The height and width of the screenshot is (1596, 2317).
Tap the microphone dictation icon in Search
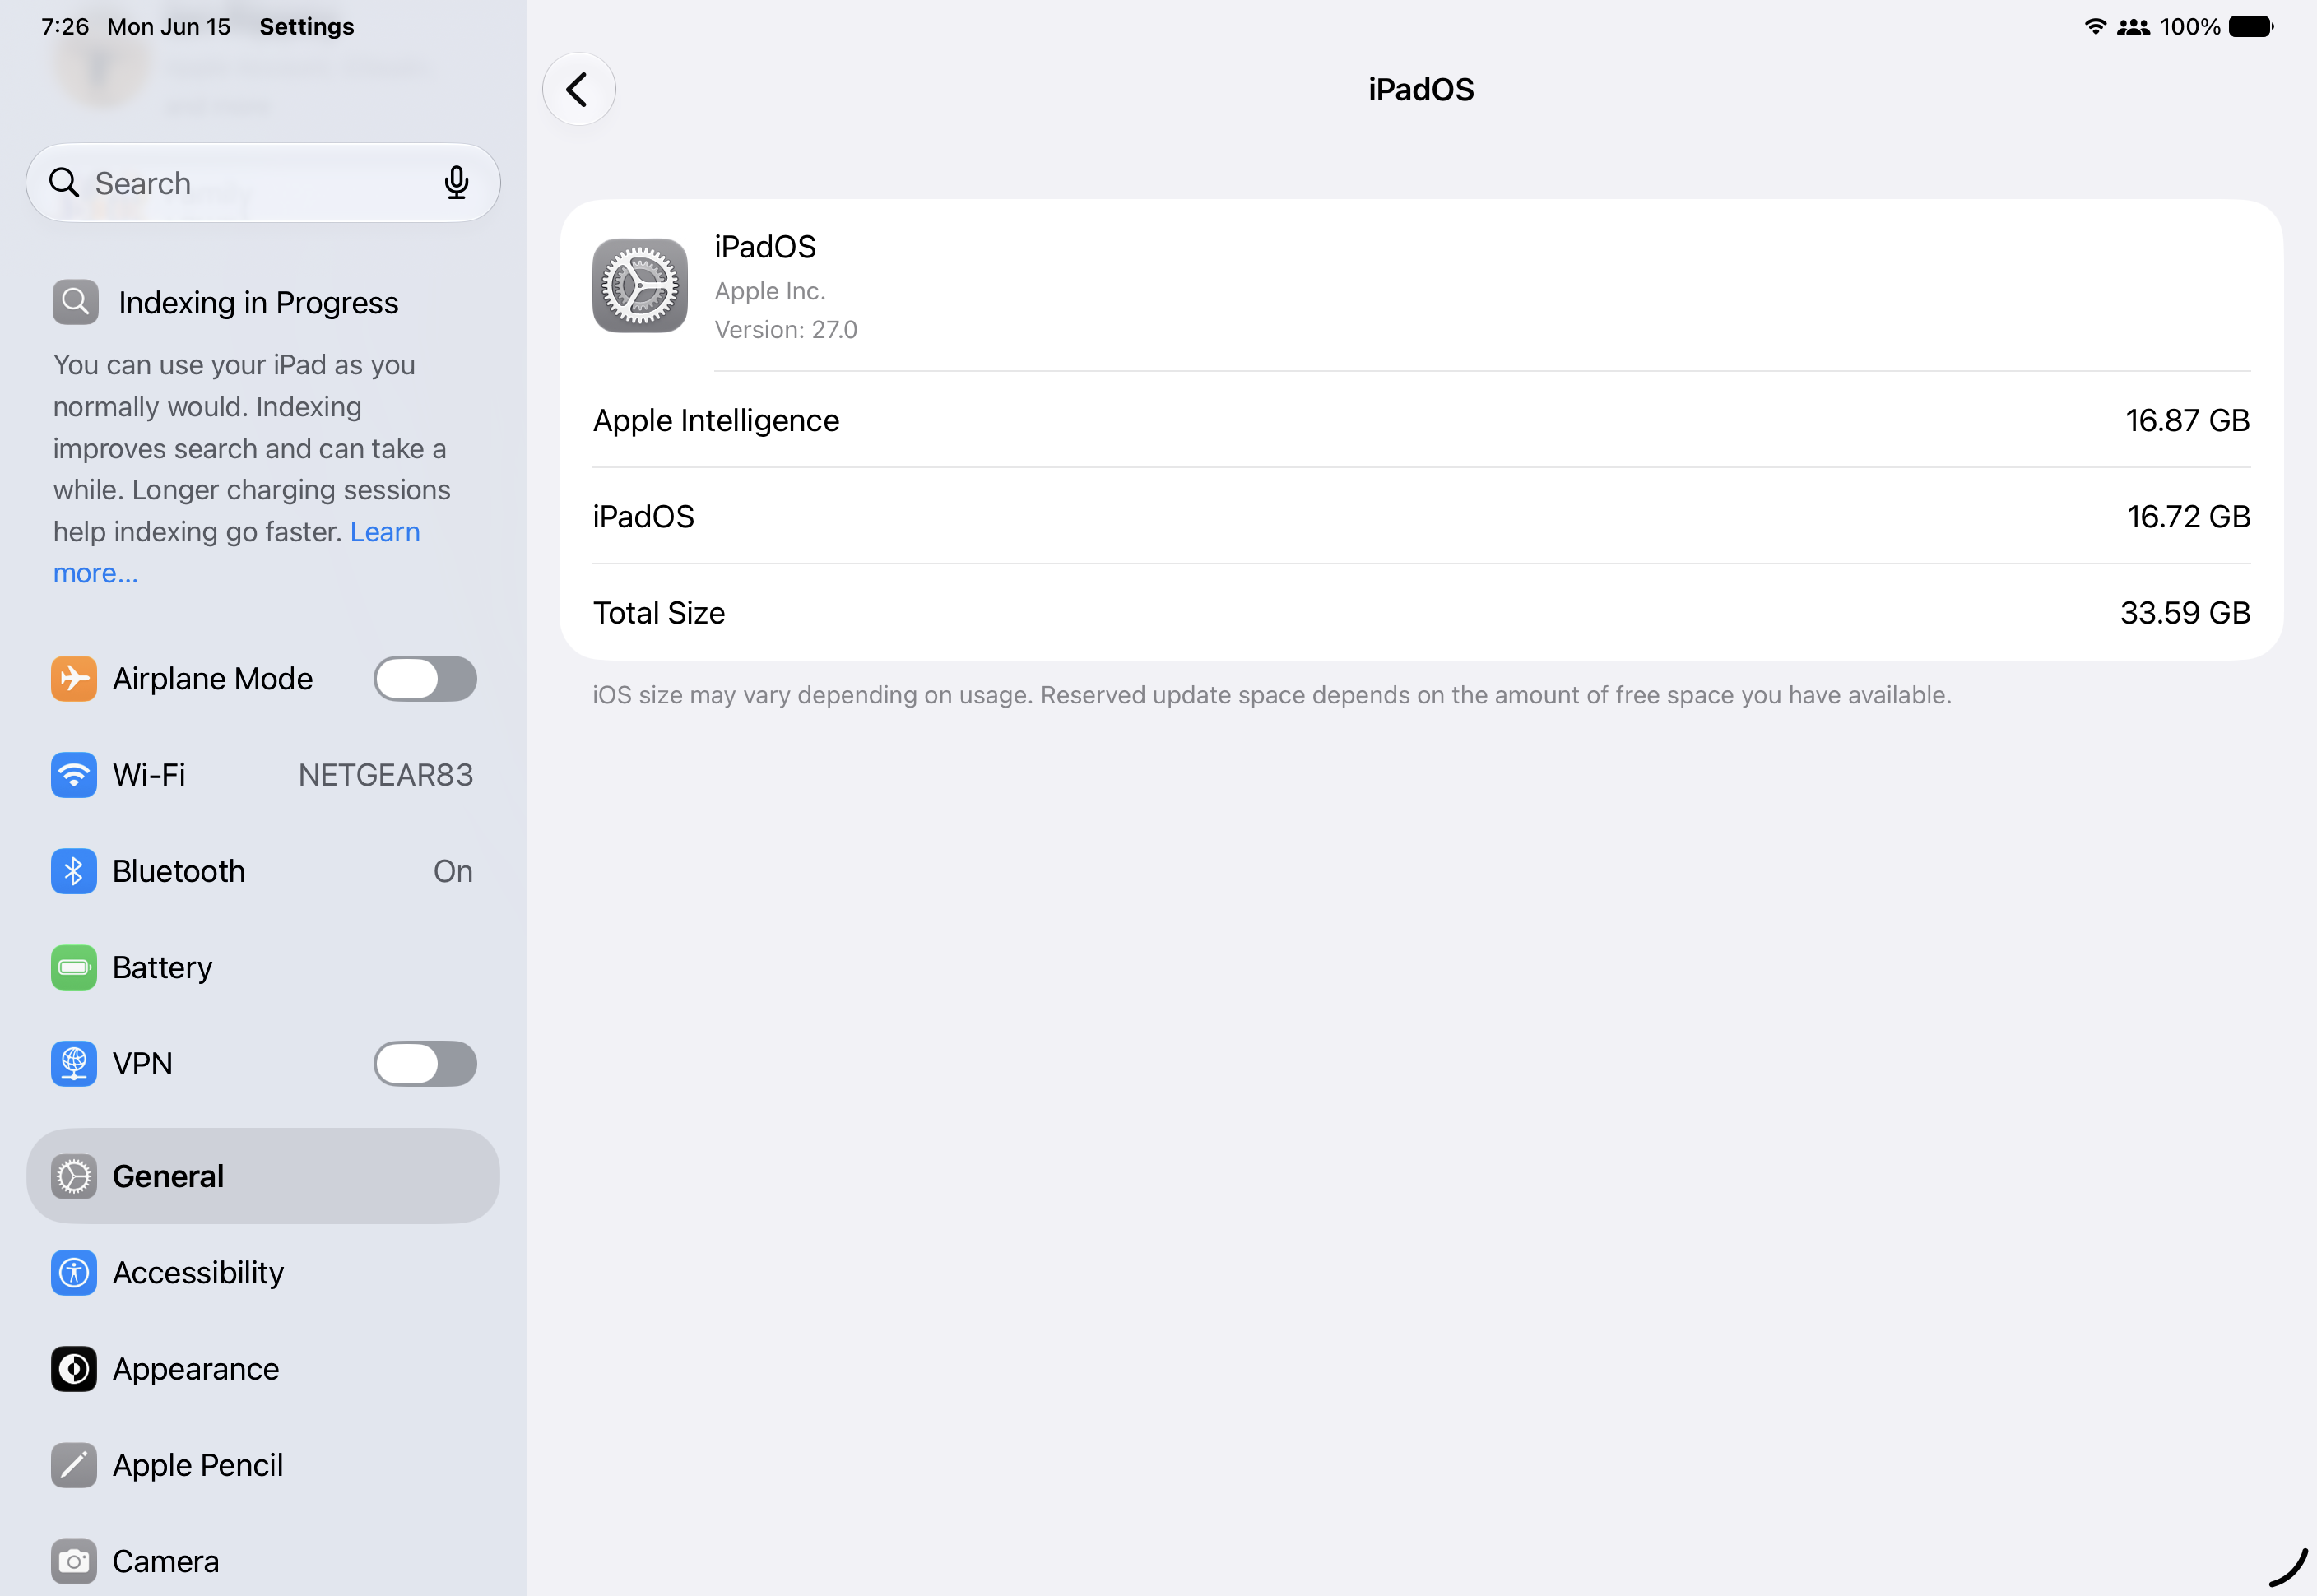click(x=456, y=183)
